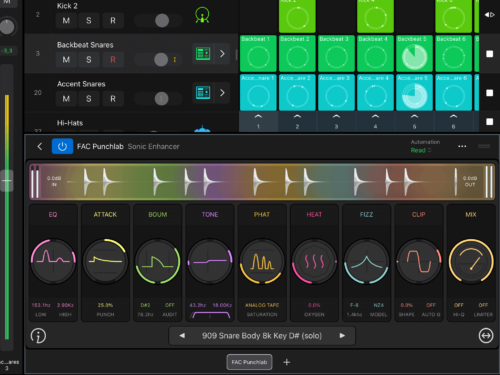Open the Kick 2 drum instrument icon

[202, 15]
